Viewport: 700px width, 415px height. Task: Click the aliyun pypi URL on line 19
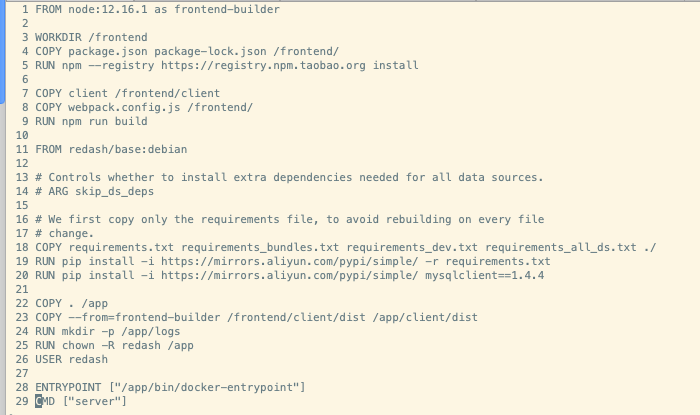click(290, 261)
